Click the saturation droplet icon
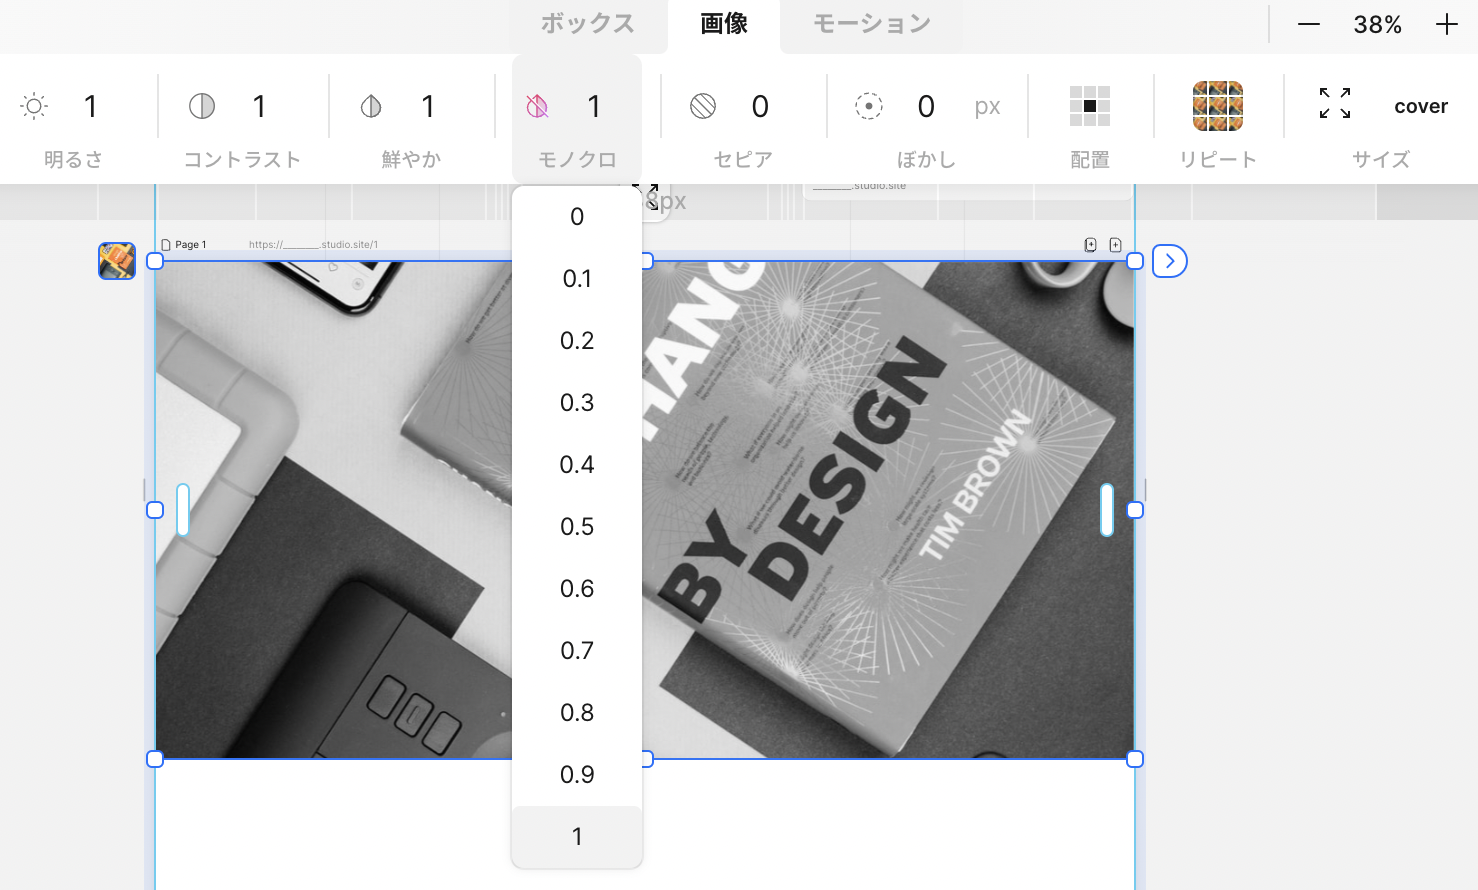Viewport: 1478px width, 890px height. coord(371,106)
